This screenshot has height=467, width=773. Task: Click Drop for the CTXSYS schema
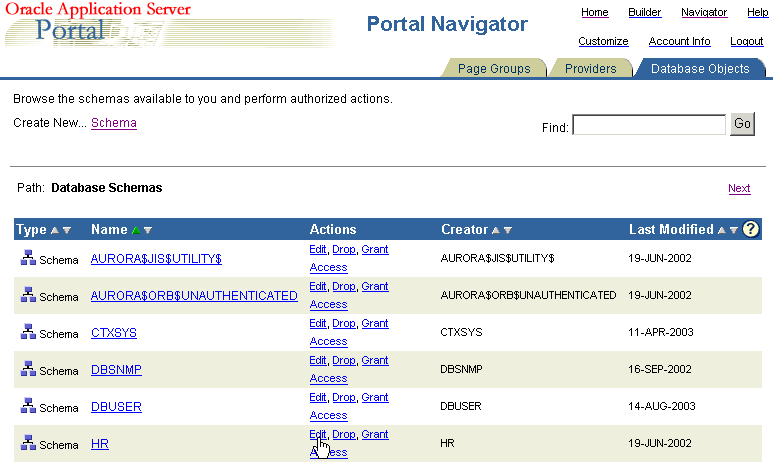344,323
